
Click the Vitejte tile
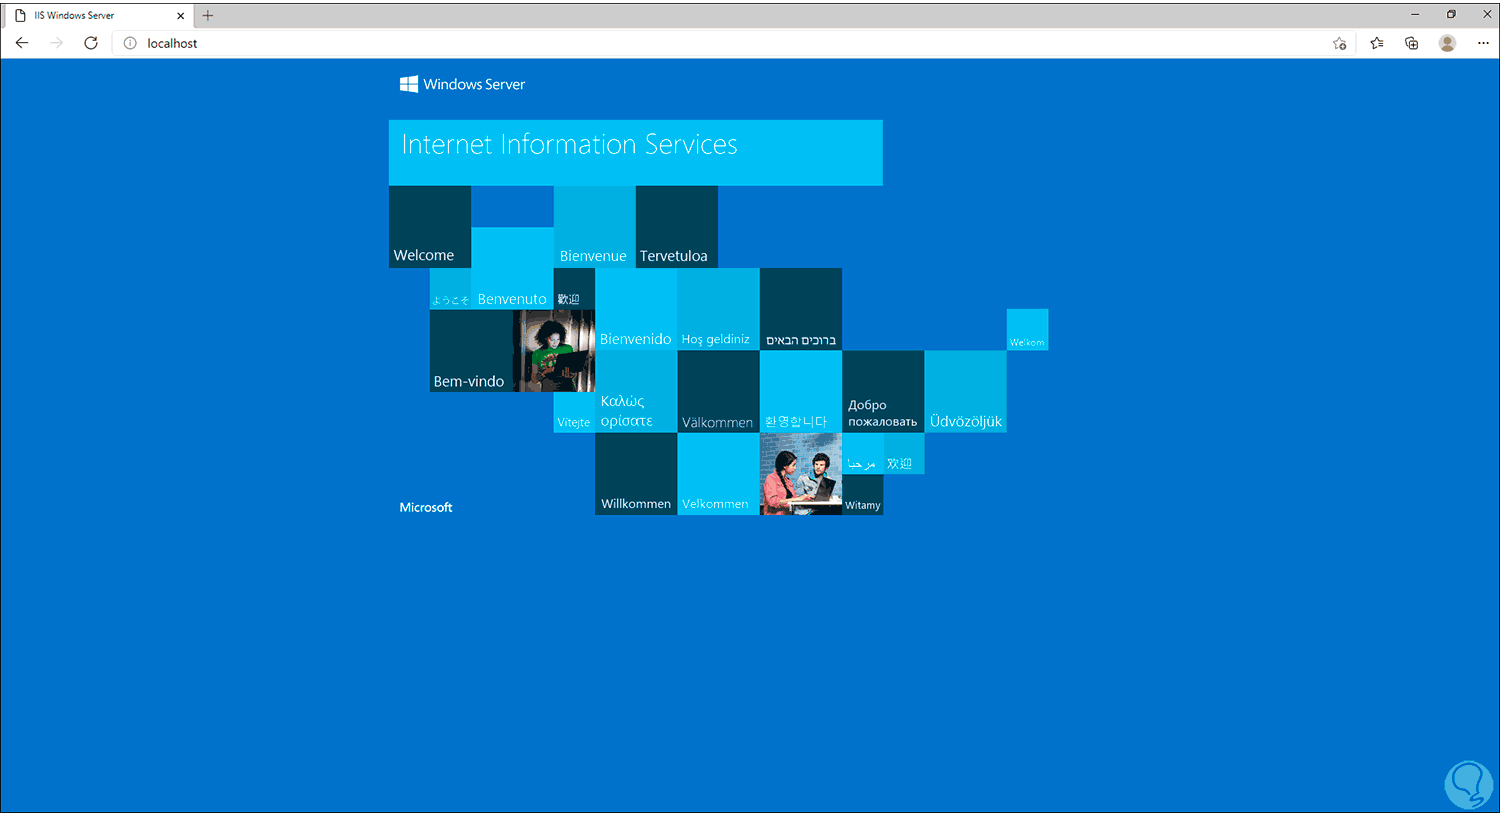coord(574,412)
